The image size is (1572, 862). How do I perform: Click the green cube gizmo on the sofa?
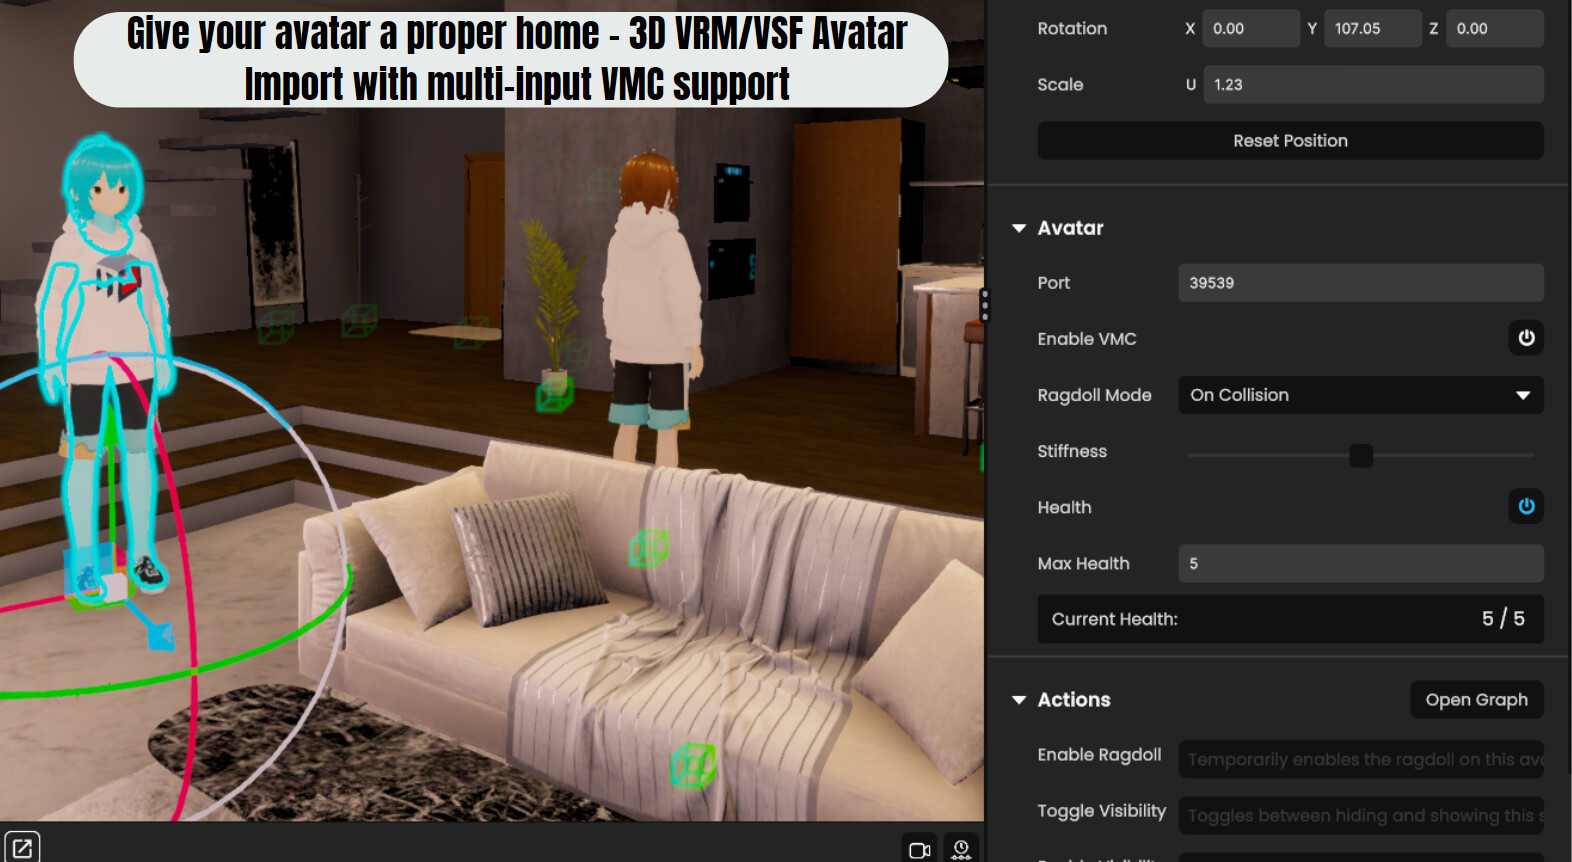pos(648,548)
